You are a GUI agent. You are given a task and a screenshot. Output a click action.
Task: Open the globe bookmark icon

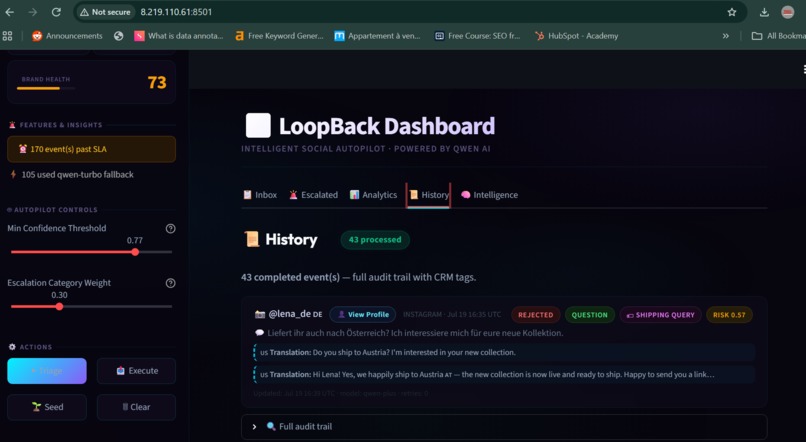point(119,36)
